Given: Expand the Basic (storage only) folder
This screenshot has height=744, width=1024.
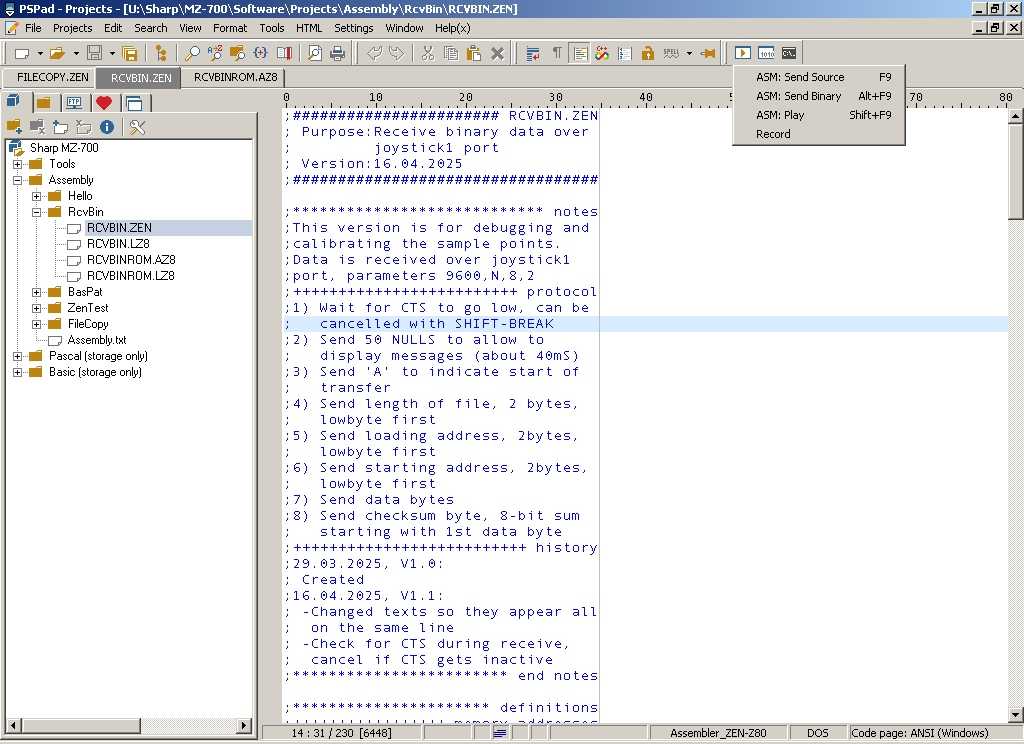Looking at the screenshot, I should coord(18,372).
